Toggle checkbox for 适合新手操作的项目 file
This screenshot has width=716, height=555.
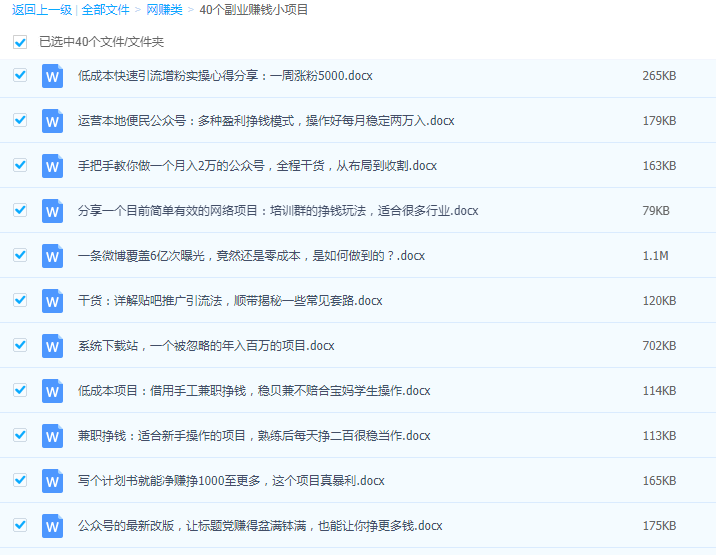tap(20, 435)
